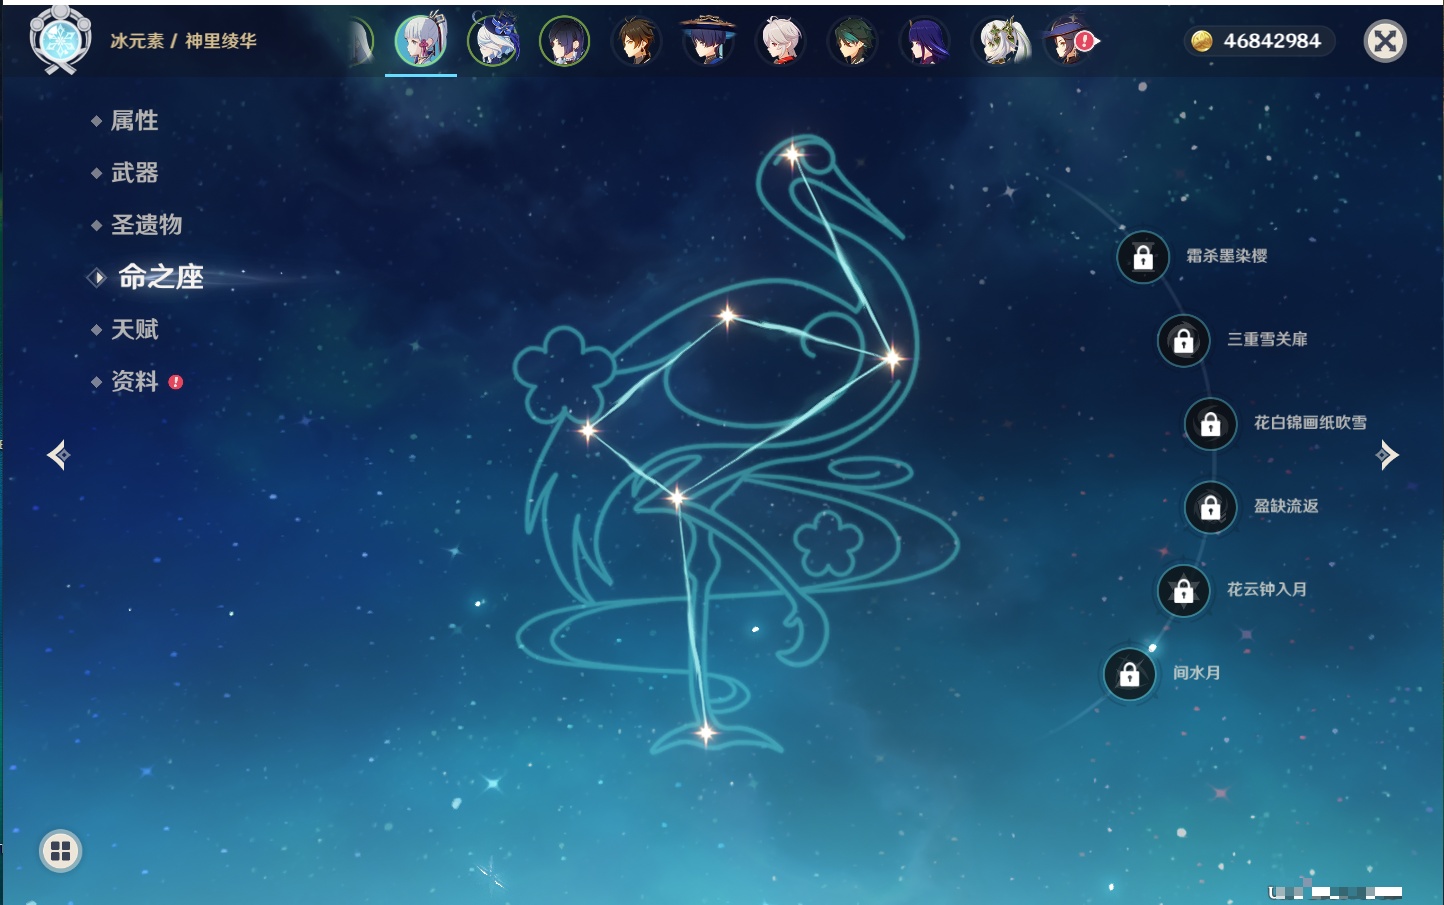Select the partially visible avatar before Ayaka
The image size is (1444, 905).
coord(361,42)
